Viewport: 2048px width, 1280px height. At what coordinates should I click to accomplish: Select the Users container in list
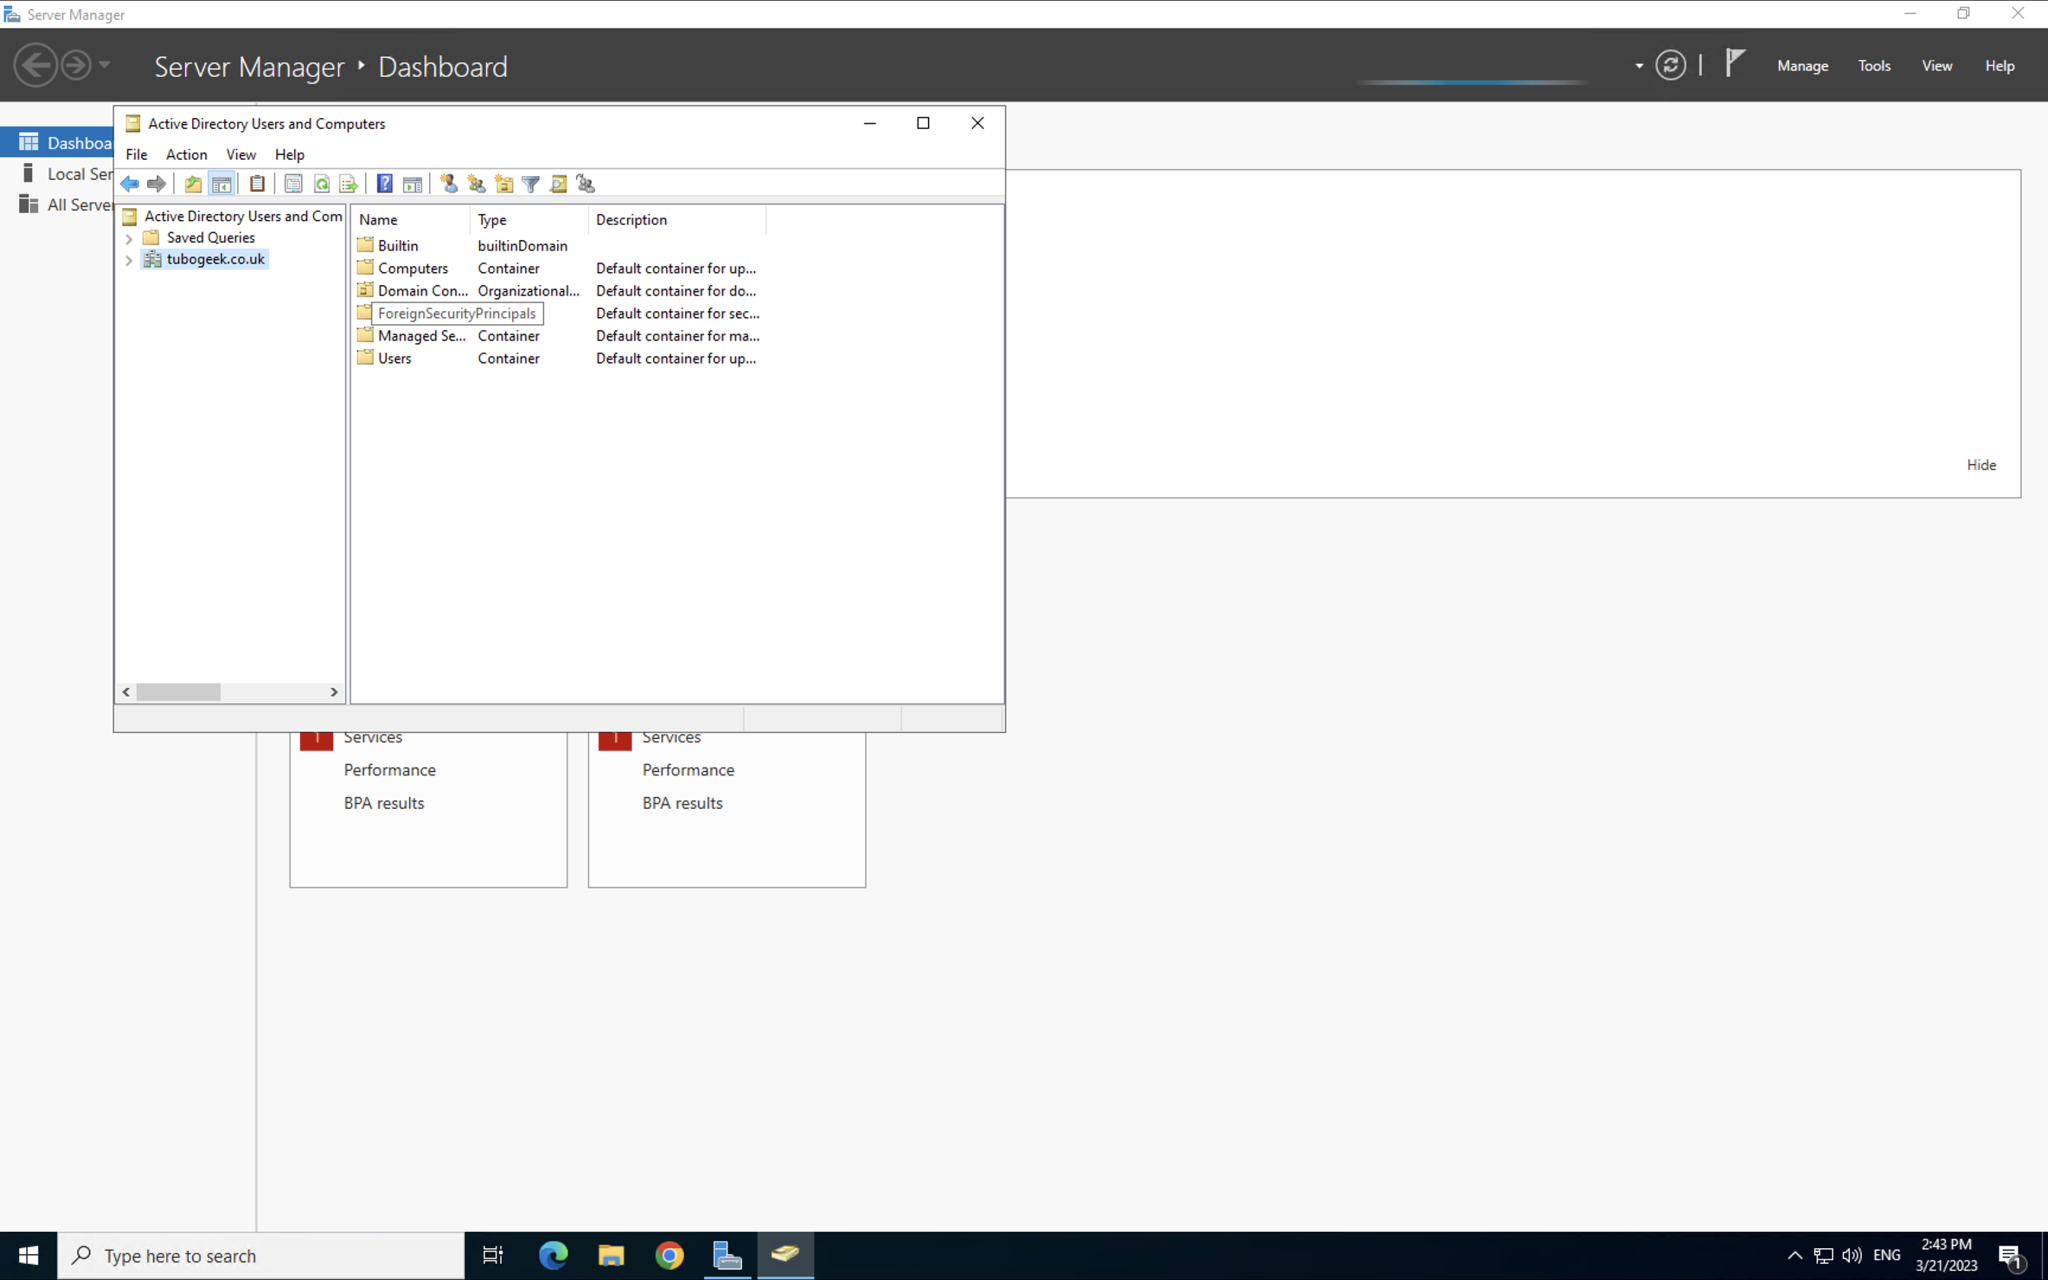tap(394, 359)
